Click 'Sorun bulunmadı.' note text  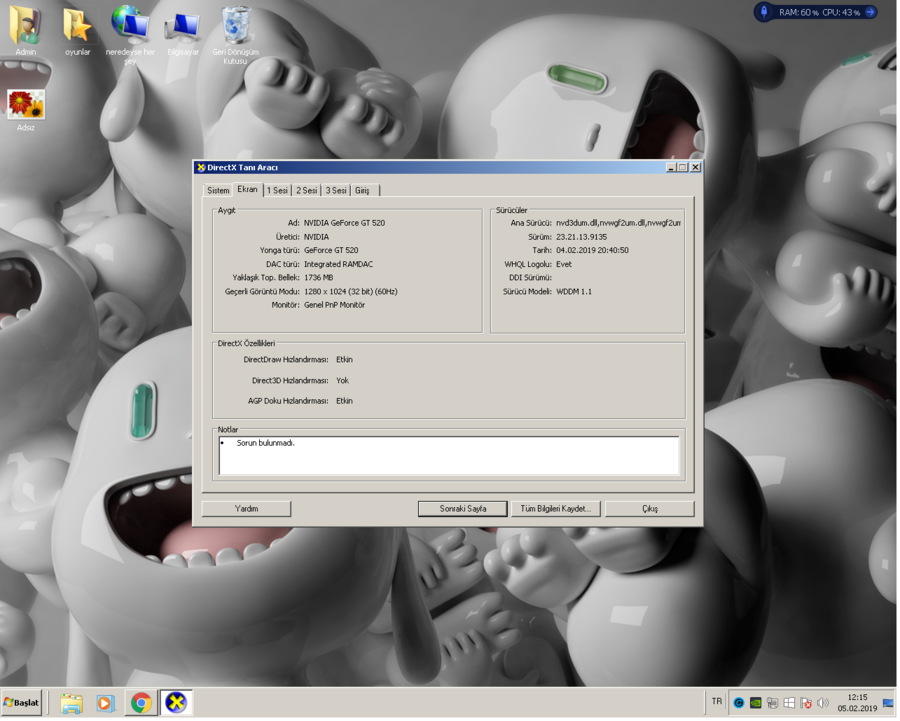pos(266,443)
